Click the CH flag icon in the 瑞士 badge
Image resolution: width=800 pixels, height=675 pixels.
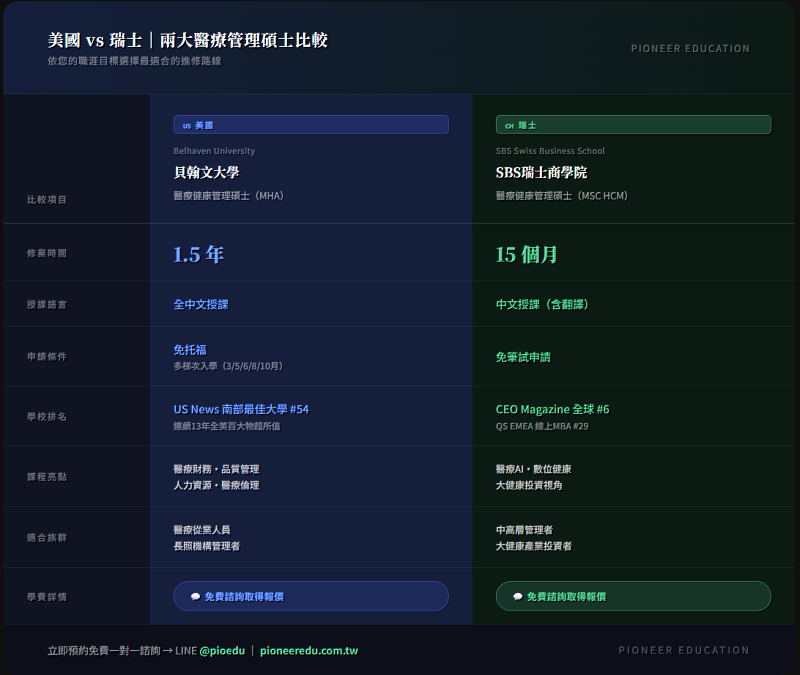pyautogui.click(x=508, y=125)
